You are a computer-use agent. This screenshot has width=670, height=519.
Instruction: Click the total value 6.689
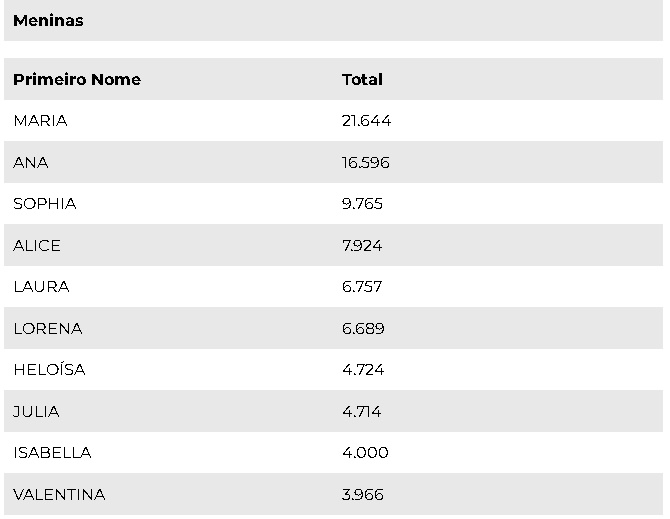tap(363, 328)
